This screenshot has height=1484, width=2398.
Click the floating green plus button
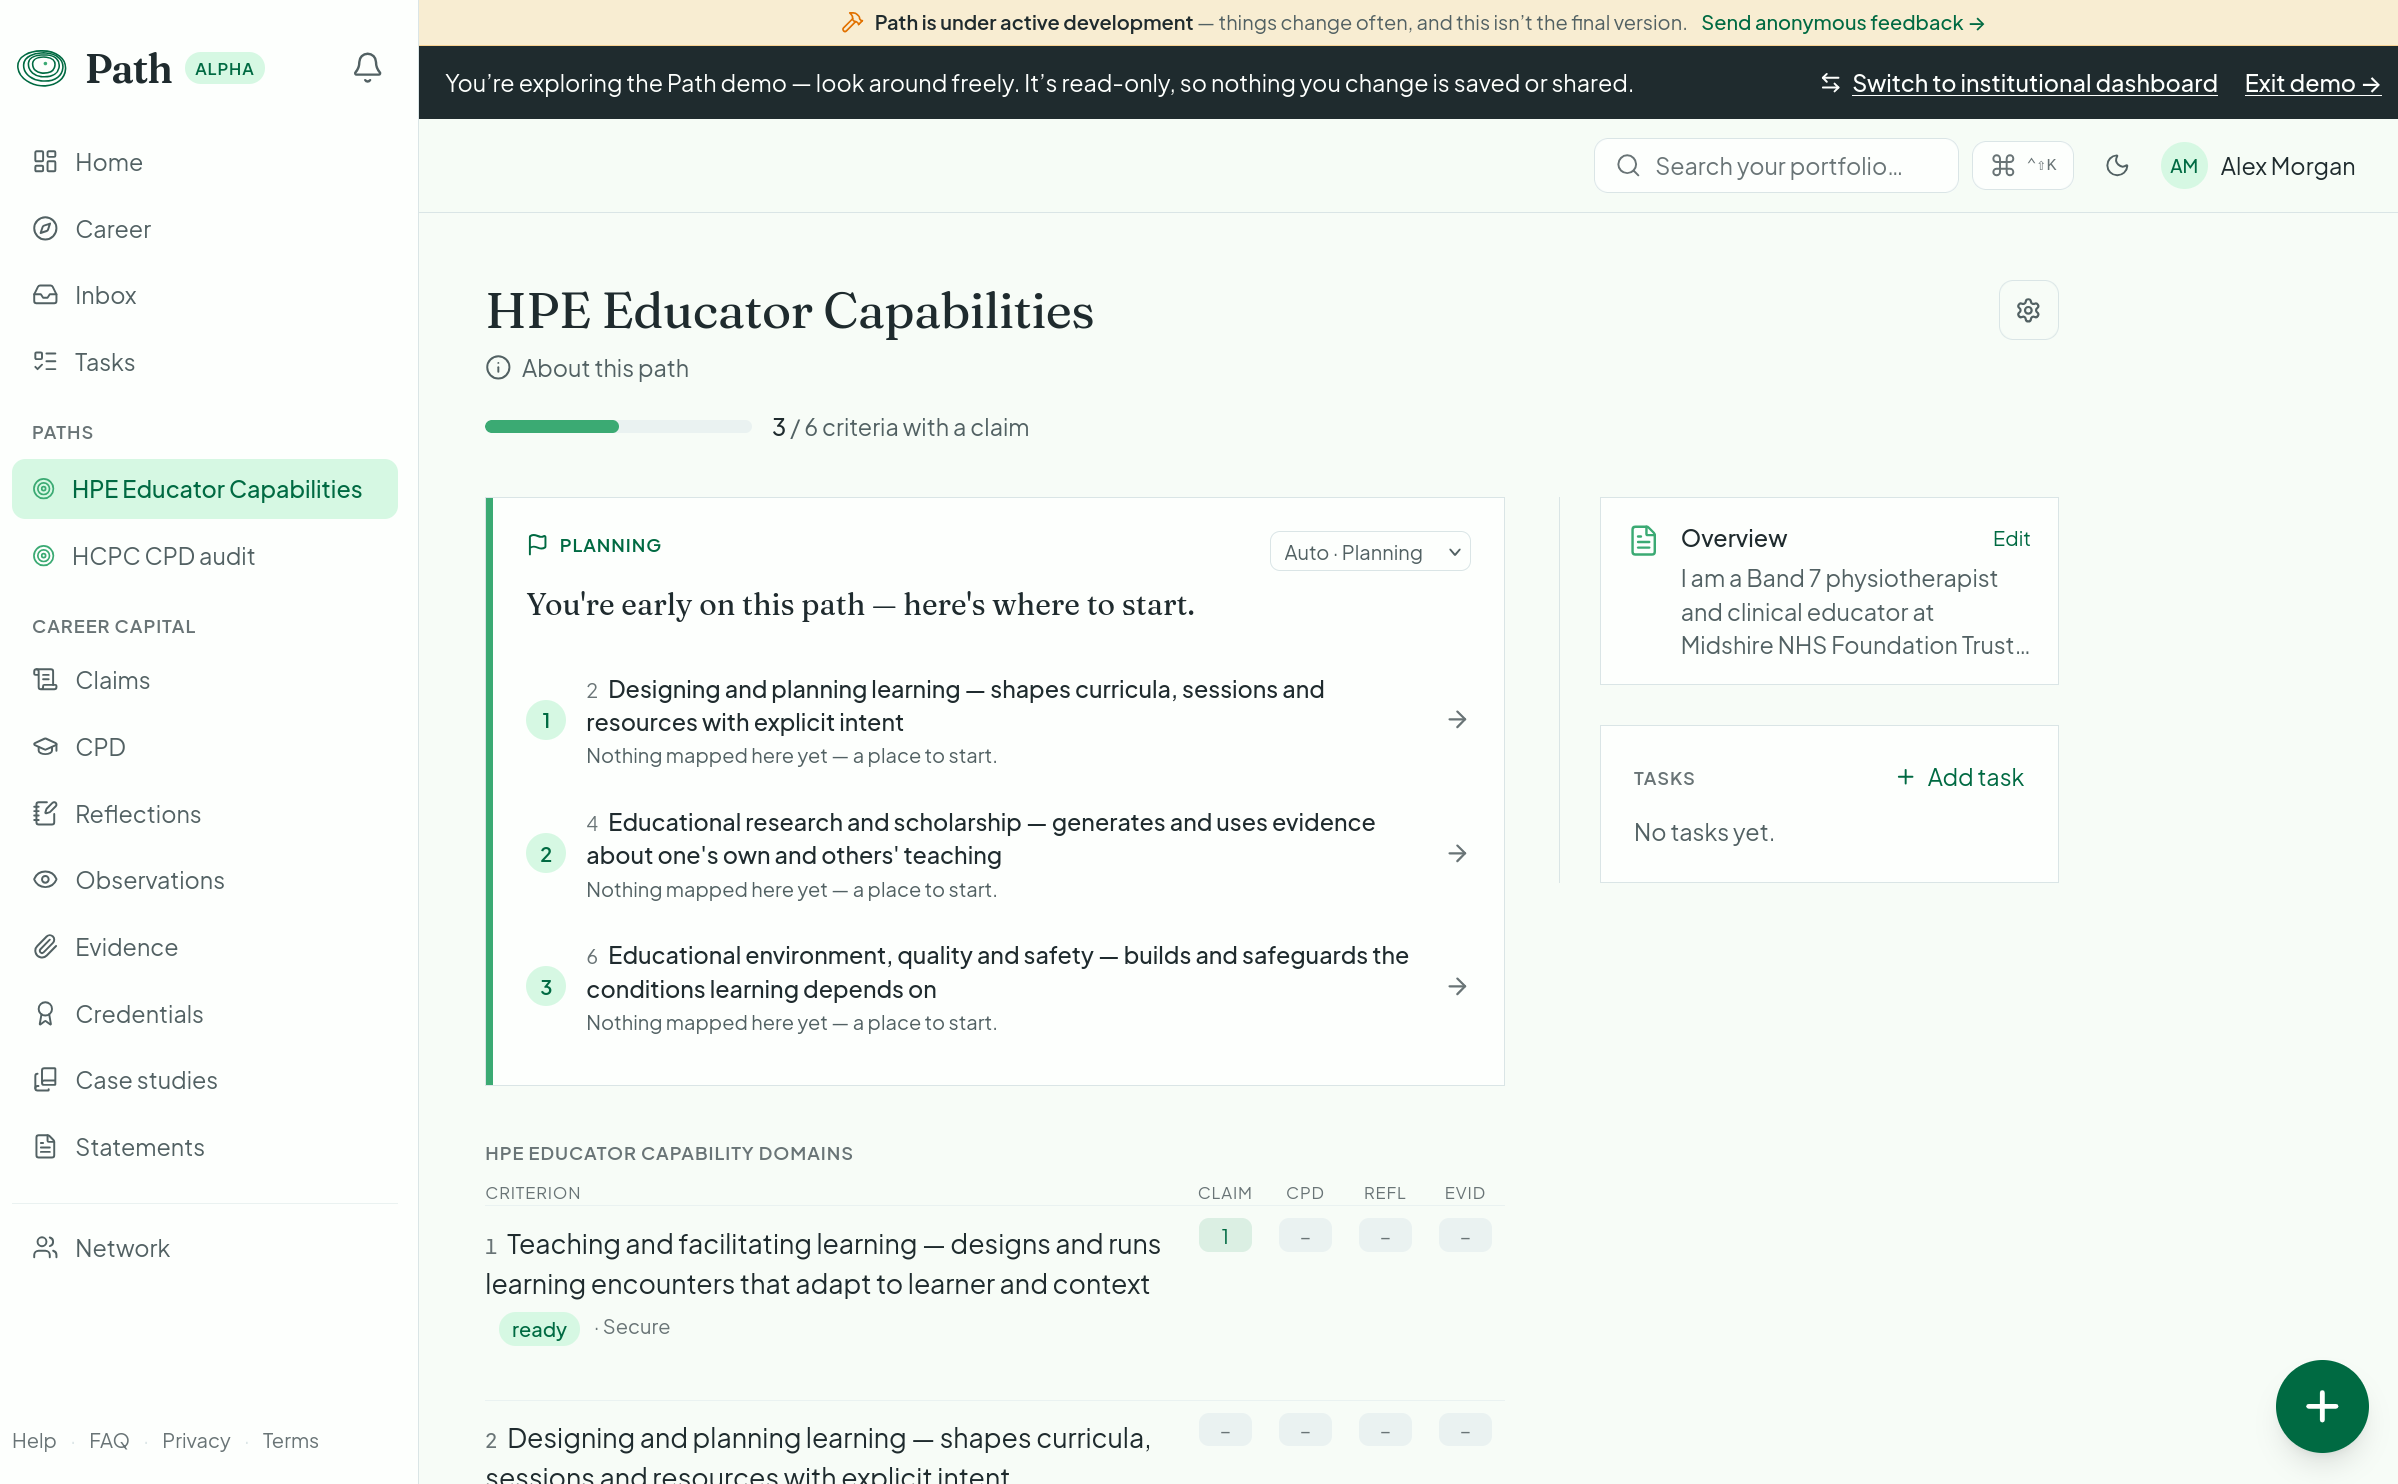click(2321, 1406)
